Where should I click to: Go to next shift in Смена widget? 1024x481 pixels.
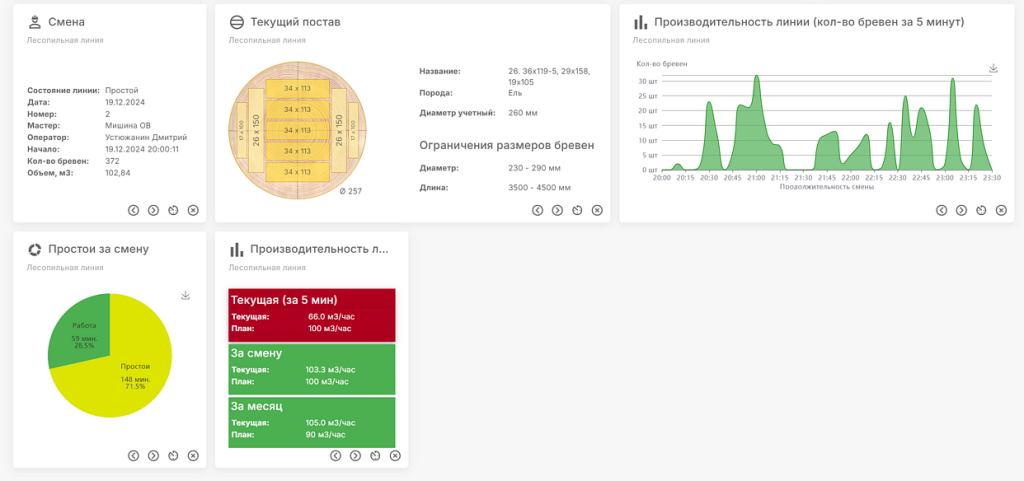pos(153,210)
